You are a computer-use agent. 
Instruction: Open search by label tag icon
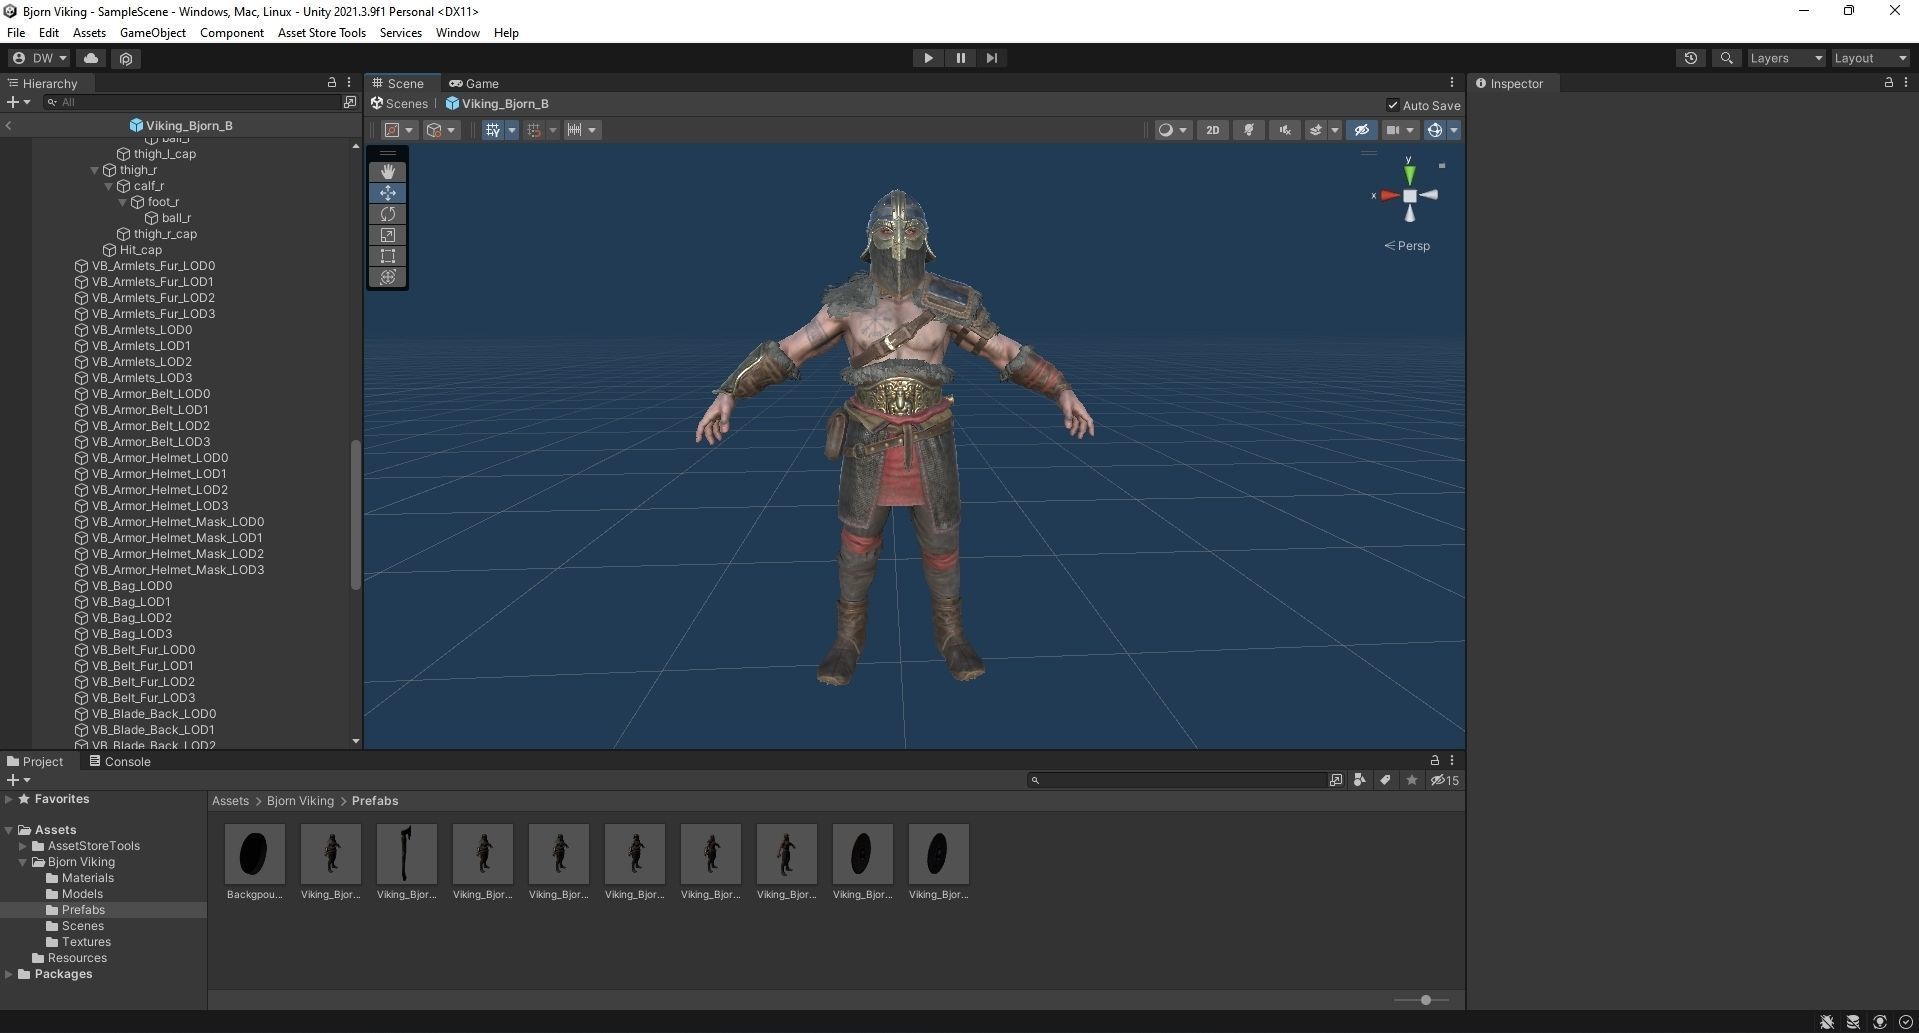[x=1385, y=781]
